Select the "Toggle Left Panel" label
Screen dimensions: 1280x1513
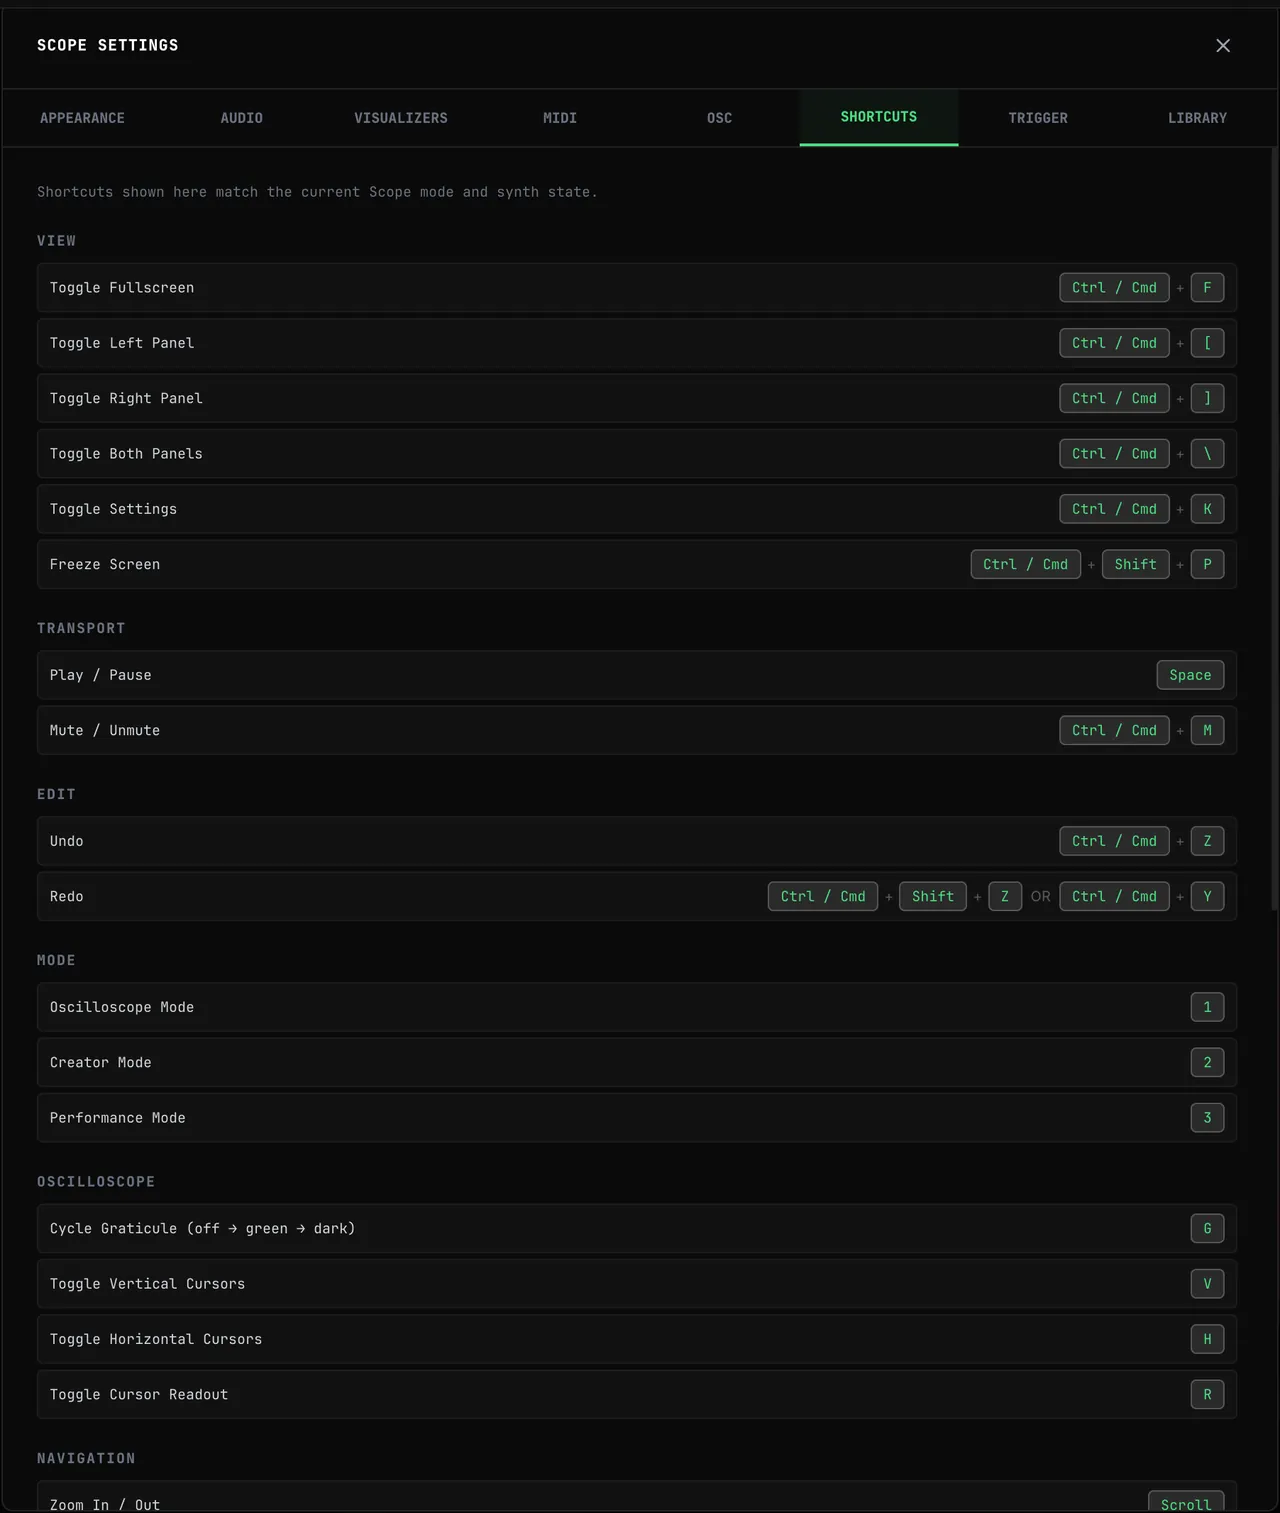122,343
